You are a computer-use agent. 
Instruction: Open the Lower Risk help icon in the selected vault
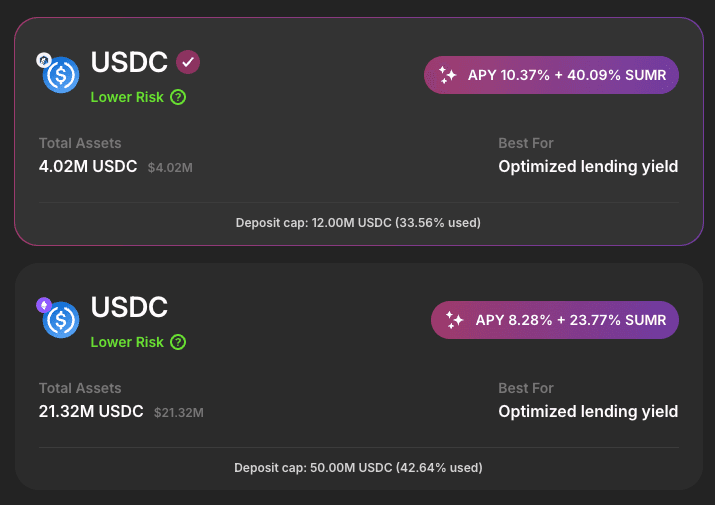[x=178, y=97]
